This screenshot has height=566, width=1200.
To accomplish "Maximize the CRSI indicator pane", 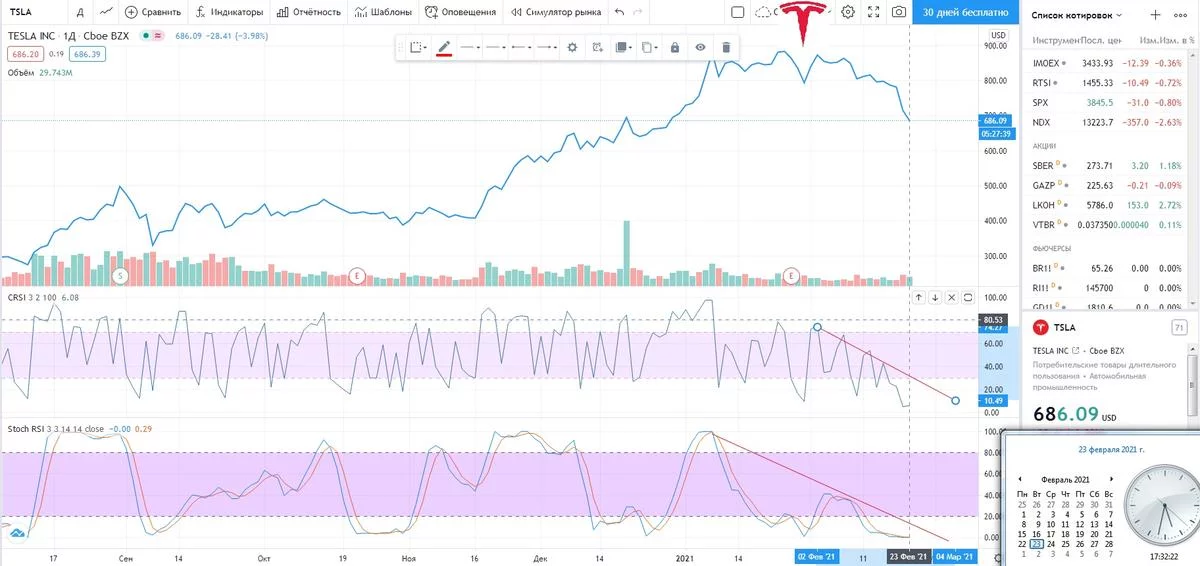I will pyautogui.click(x=967, y=297).
